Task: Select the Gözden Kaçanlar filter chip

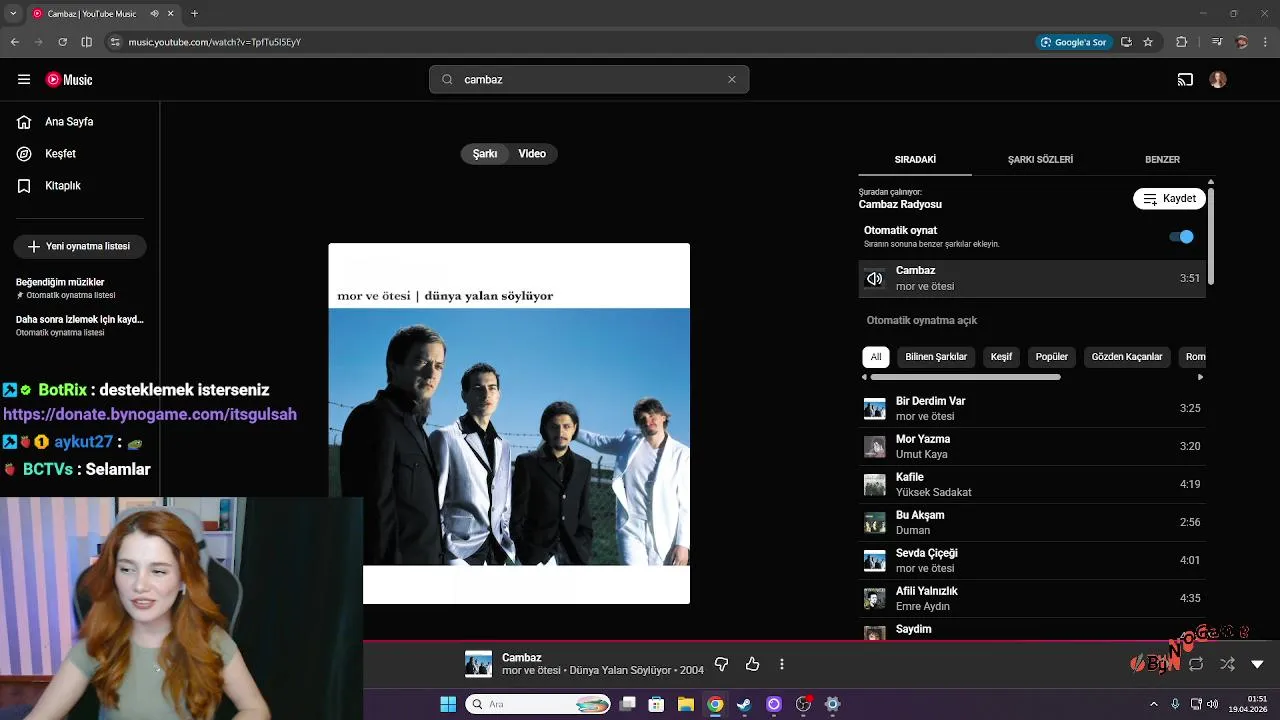Action: (x=1127, y=357)
